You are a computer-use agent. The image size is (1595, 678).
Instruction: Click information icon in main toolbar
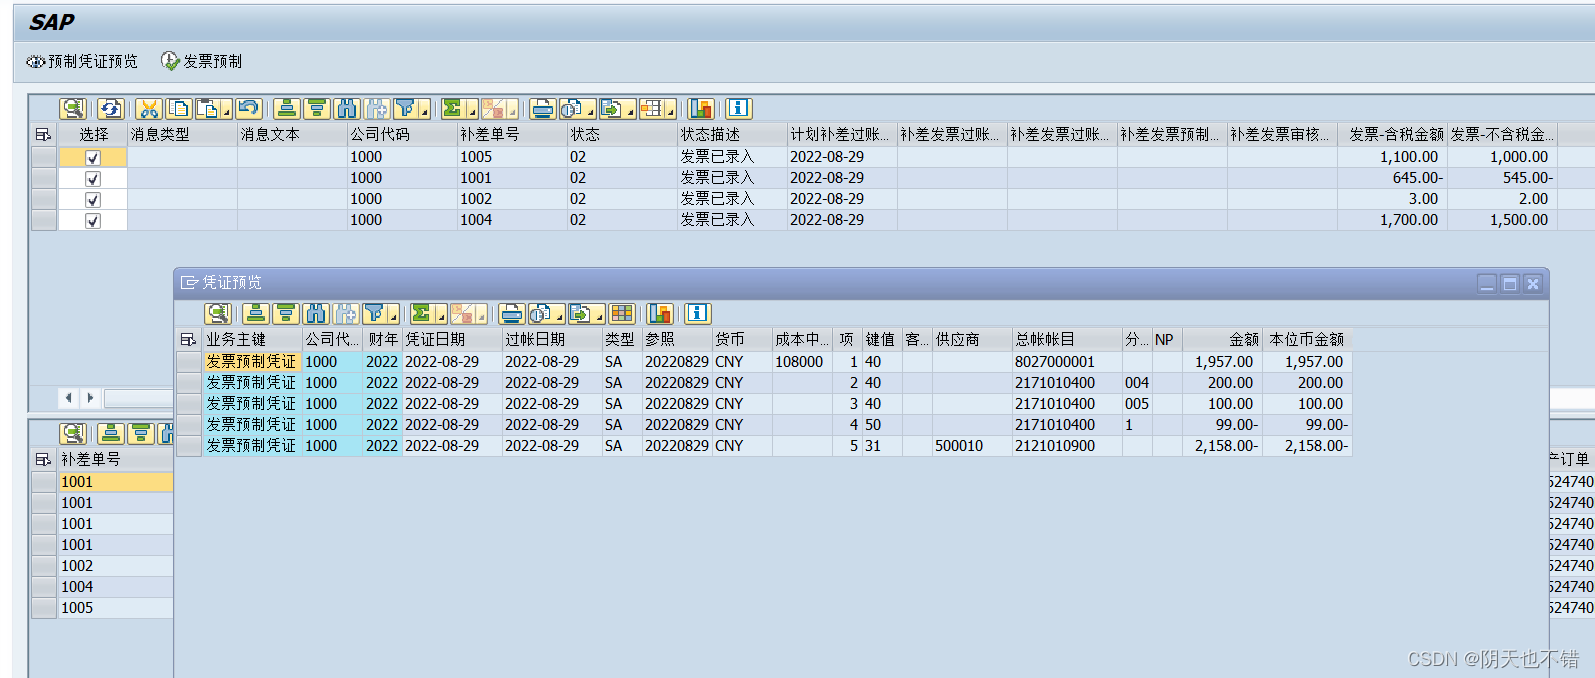[739, 108]
